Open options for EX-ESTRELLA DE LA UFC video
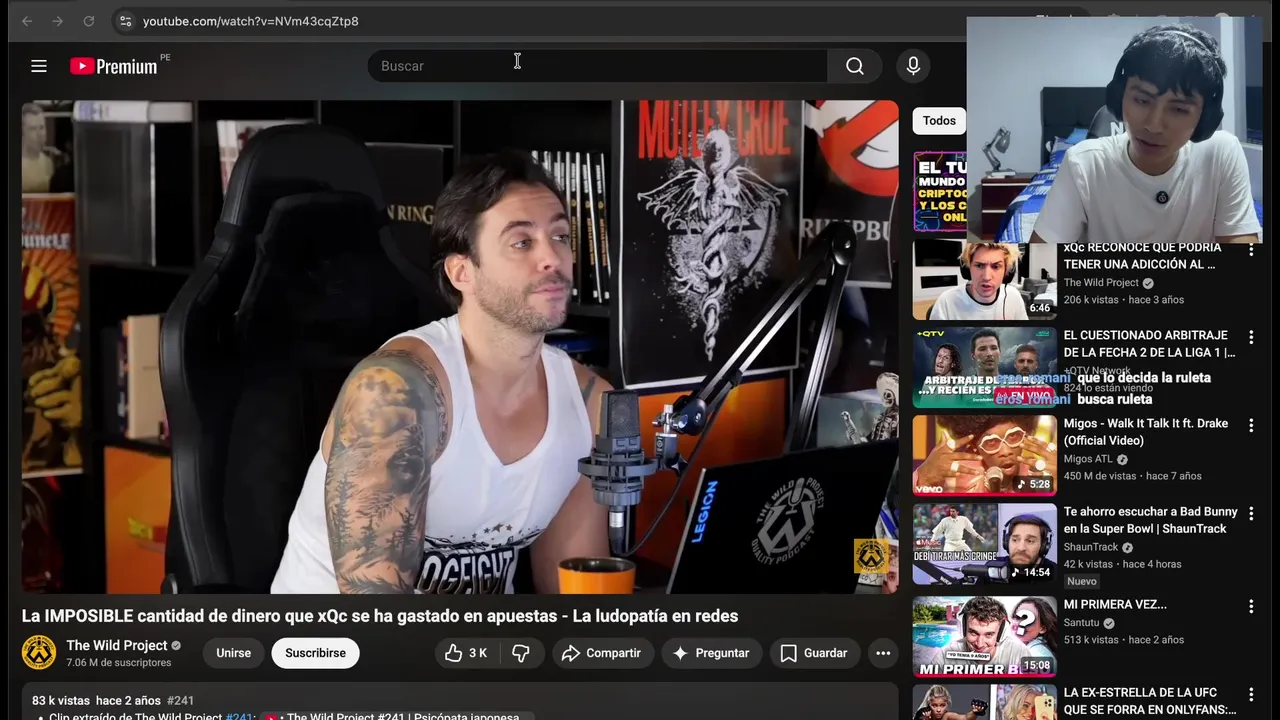The width and height of the screenshot is (1280, 720). click(1250, 694)
